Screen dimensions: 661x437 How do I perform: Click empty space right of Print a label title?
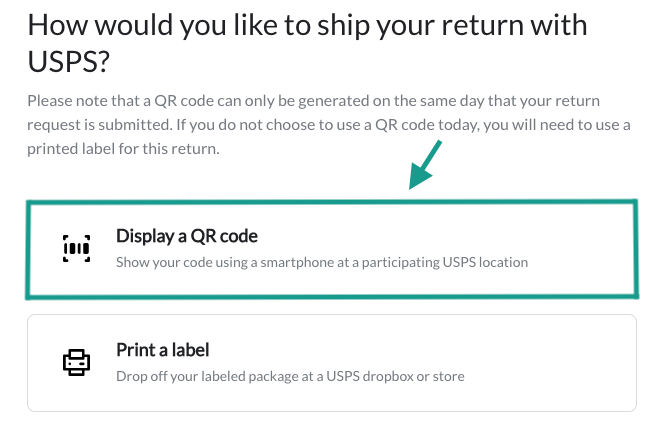pyautogui.click(x=422, y=350)
